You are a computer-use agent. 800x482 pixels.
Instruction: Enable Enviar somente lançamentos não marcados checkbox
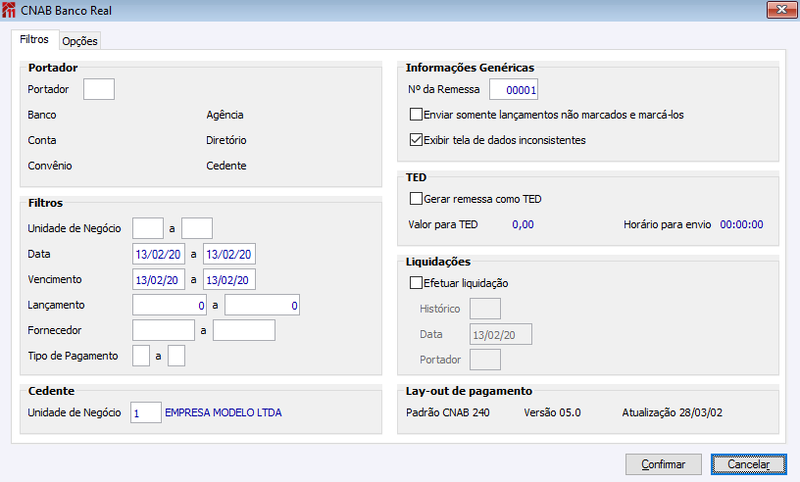(416, 114)
